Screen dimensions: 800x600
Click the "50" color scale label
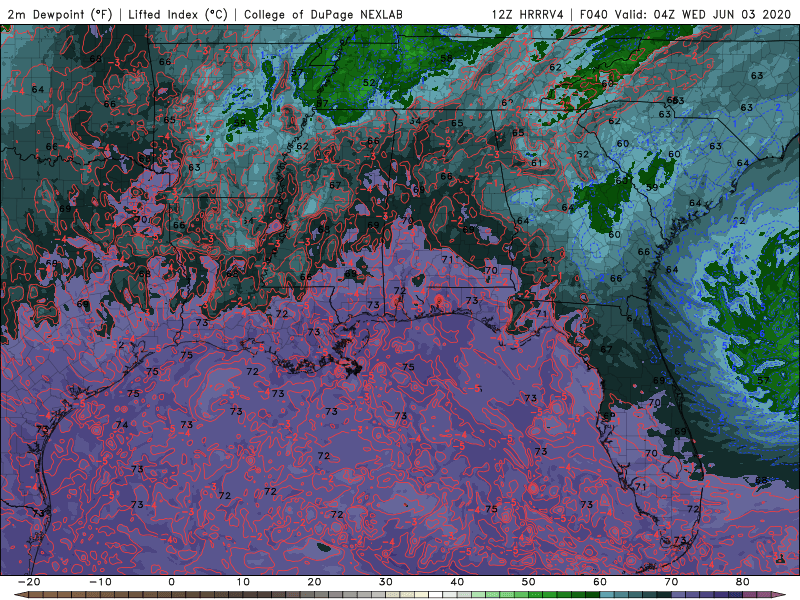529,582
